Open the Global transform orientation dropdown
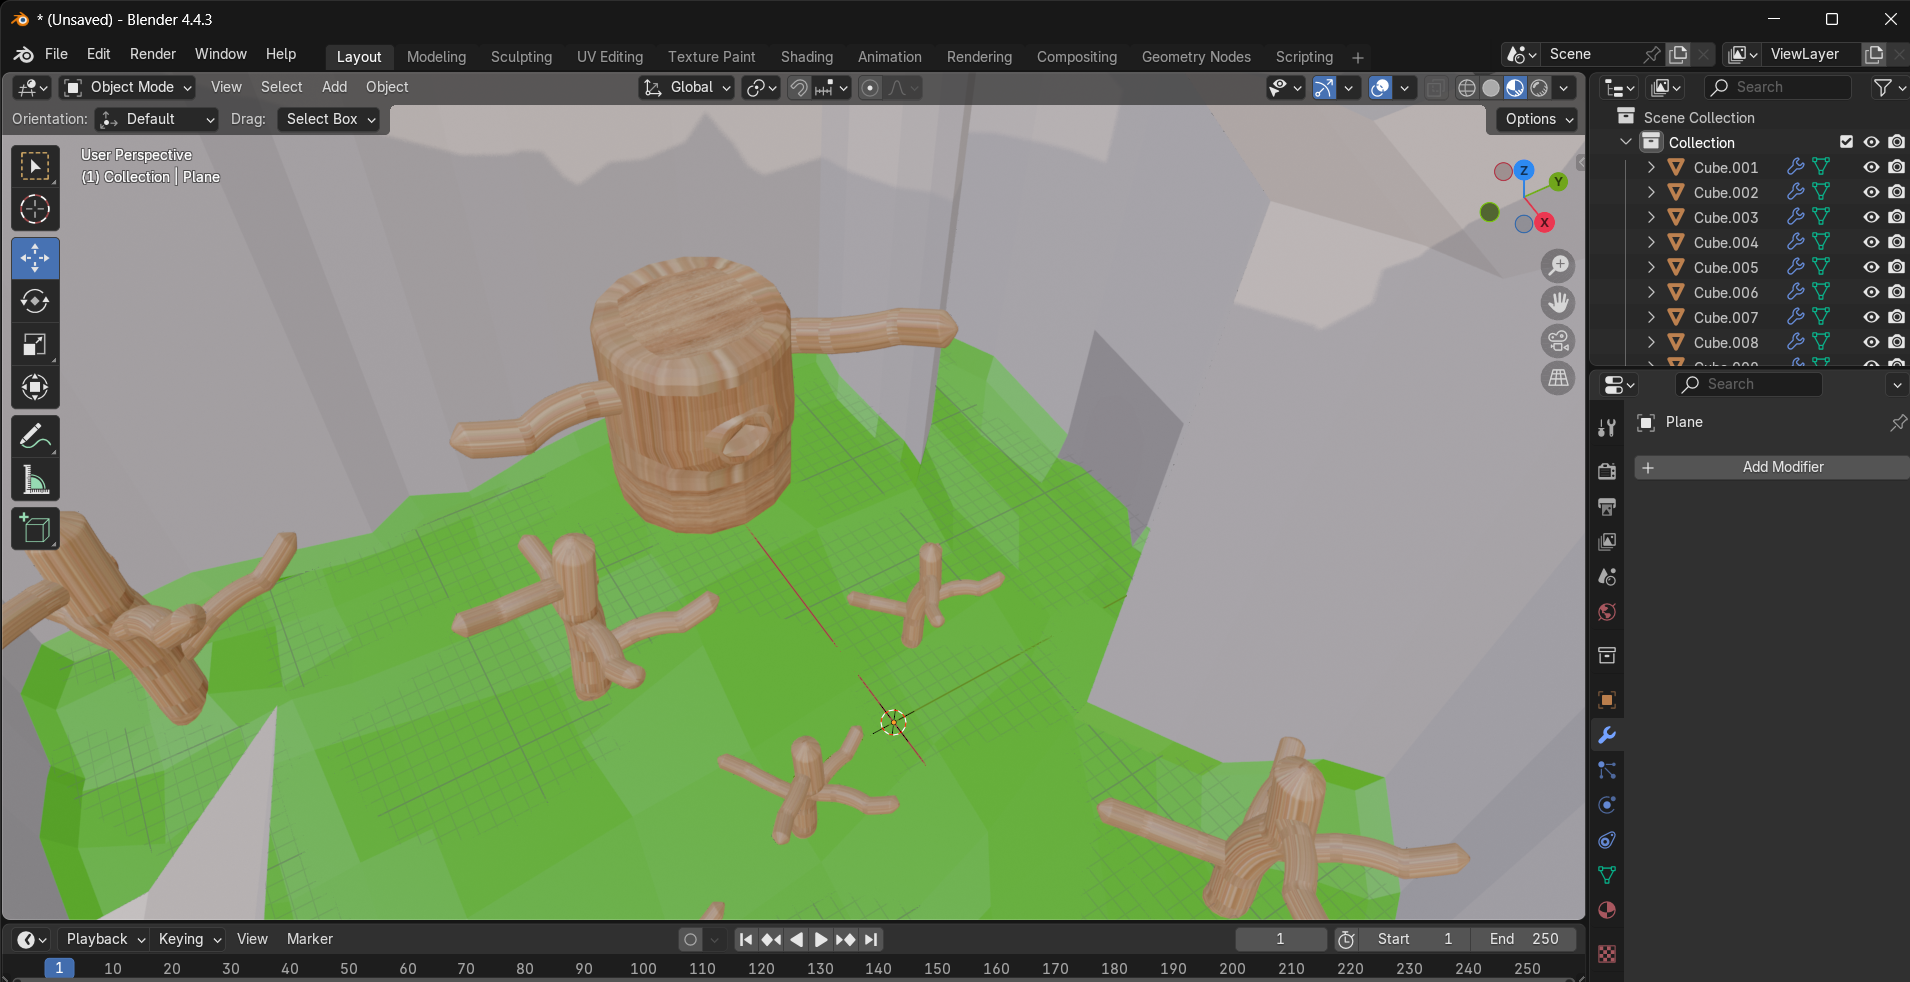1910x982 pixels. pyautogui.click(x=687, y=88)
